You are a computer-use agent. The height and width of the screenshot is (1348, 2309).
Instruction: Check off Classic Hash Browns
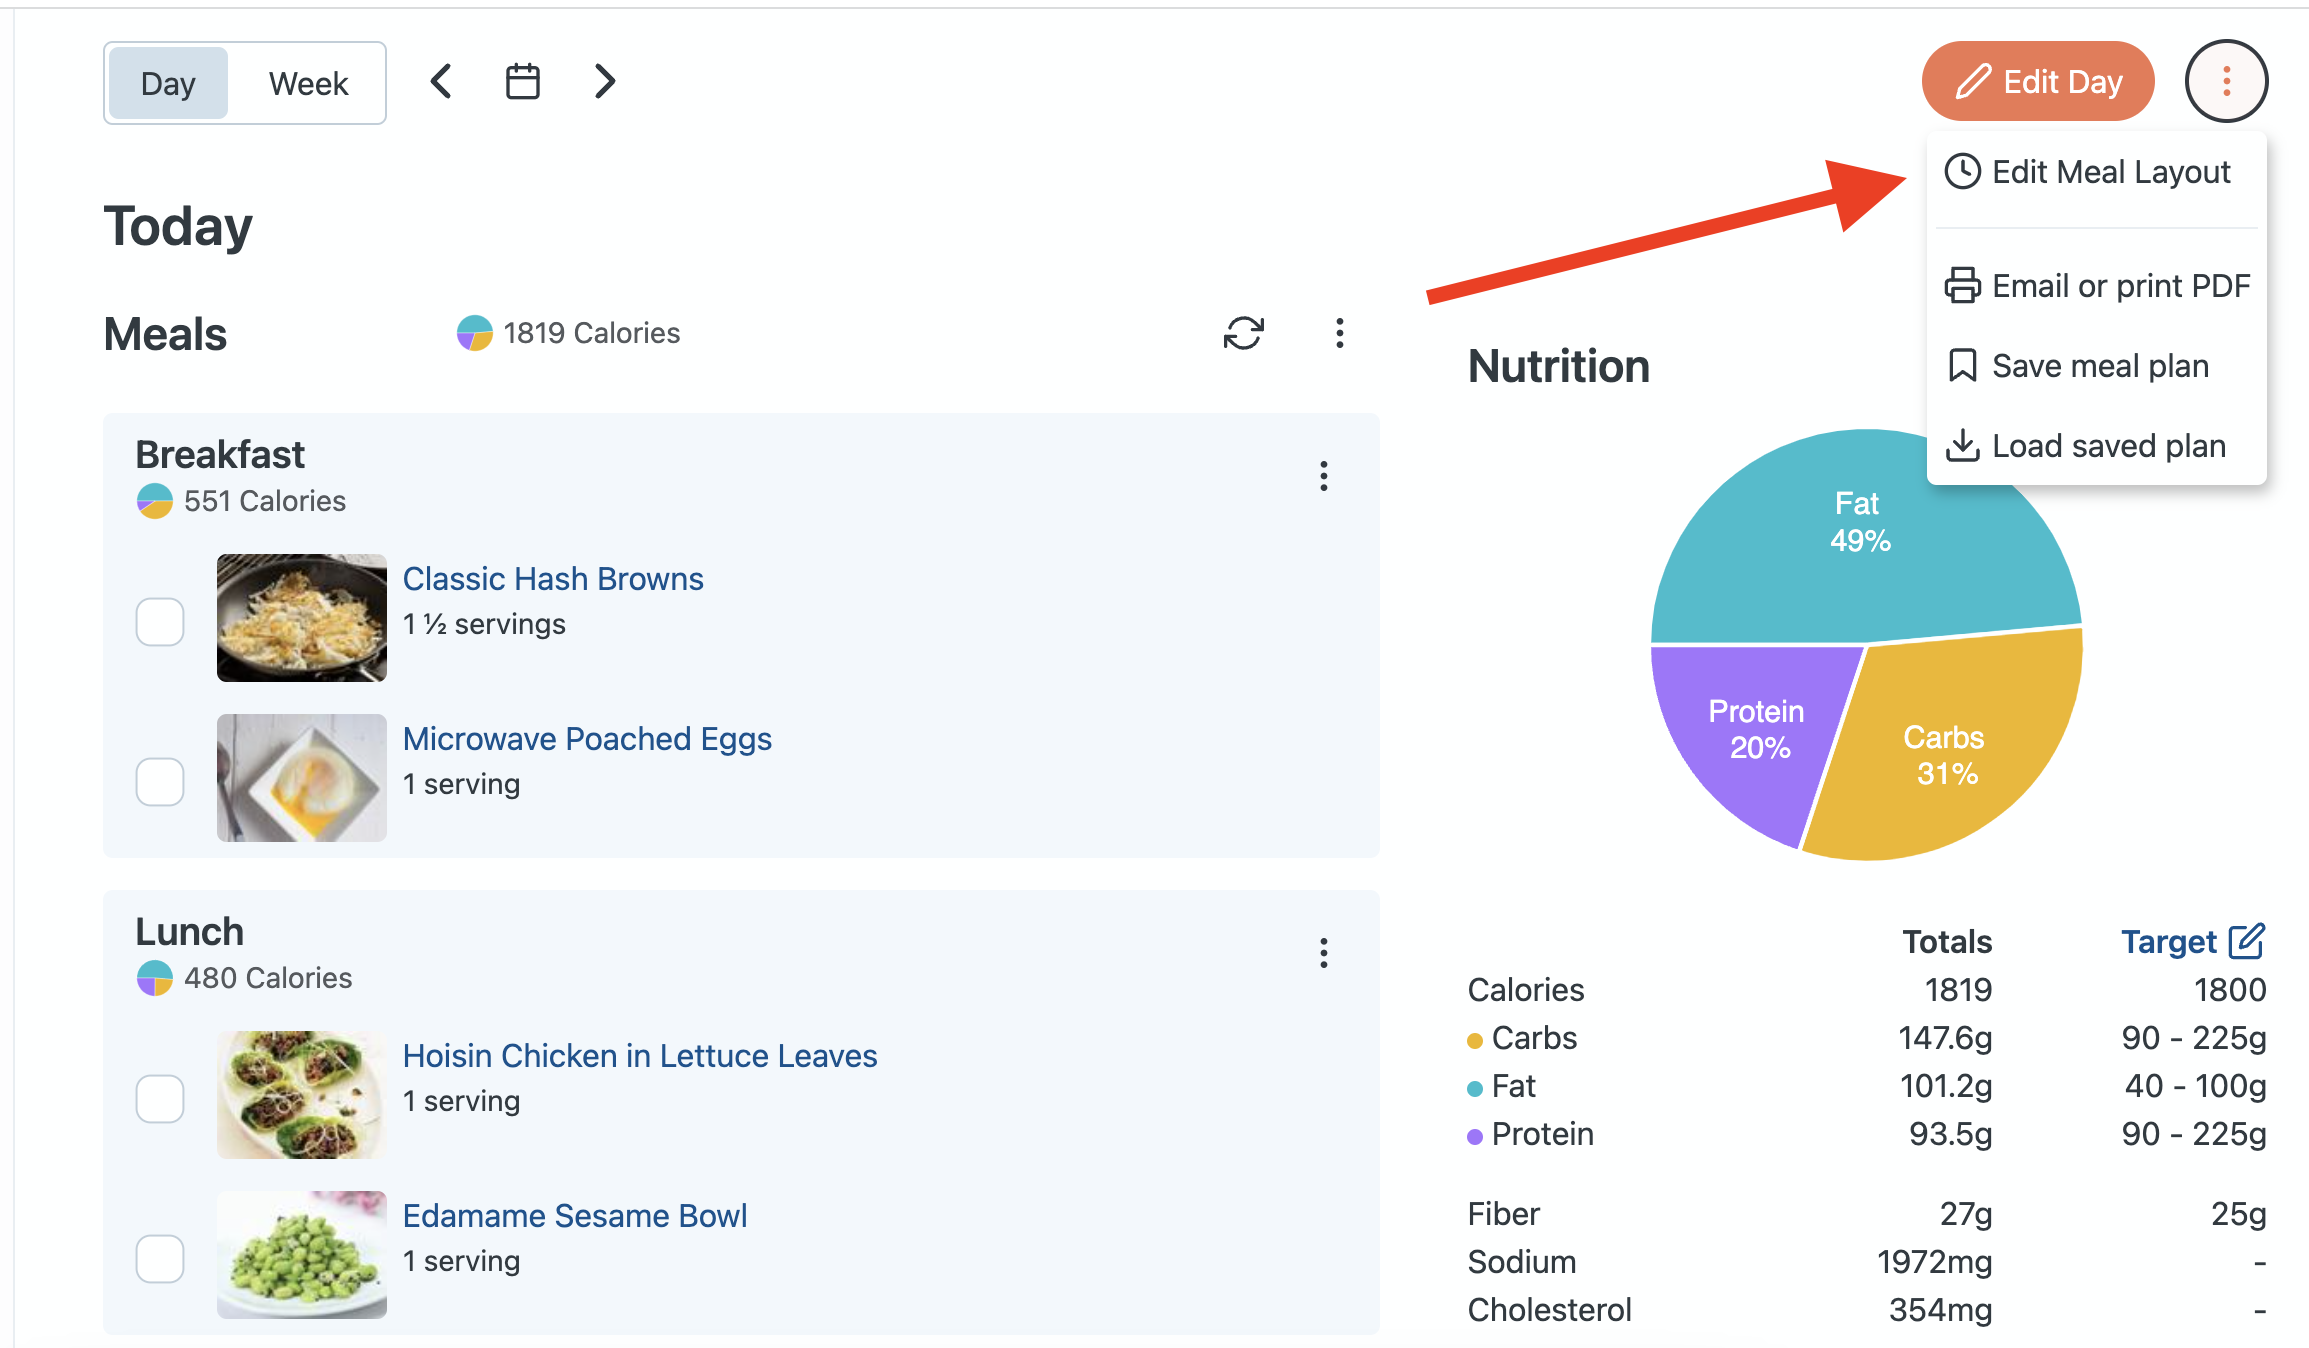point(160,622)
